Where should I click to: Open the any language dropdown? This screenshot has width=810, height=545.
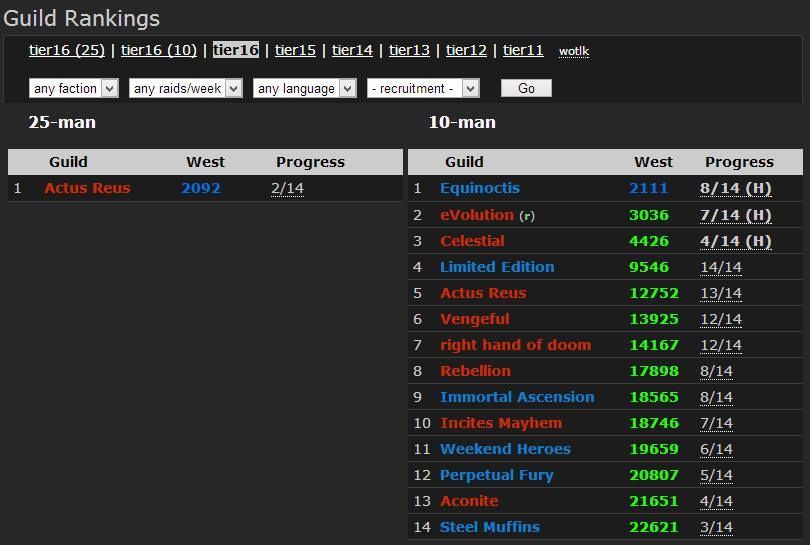304,89
